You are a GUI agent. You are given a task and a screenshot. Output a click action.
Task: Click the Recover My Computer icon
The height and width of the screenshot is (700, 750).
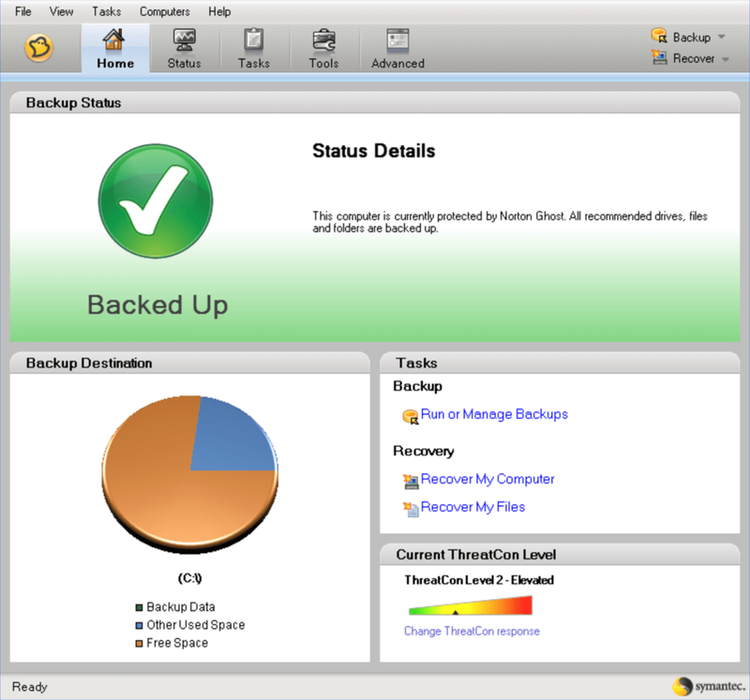[x=410, y=481]
